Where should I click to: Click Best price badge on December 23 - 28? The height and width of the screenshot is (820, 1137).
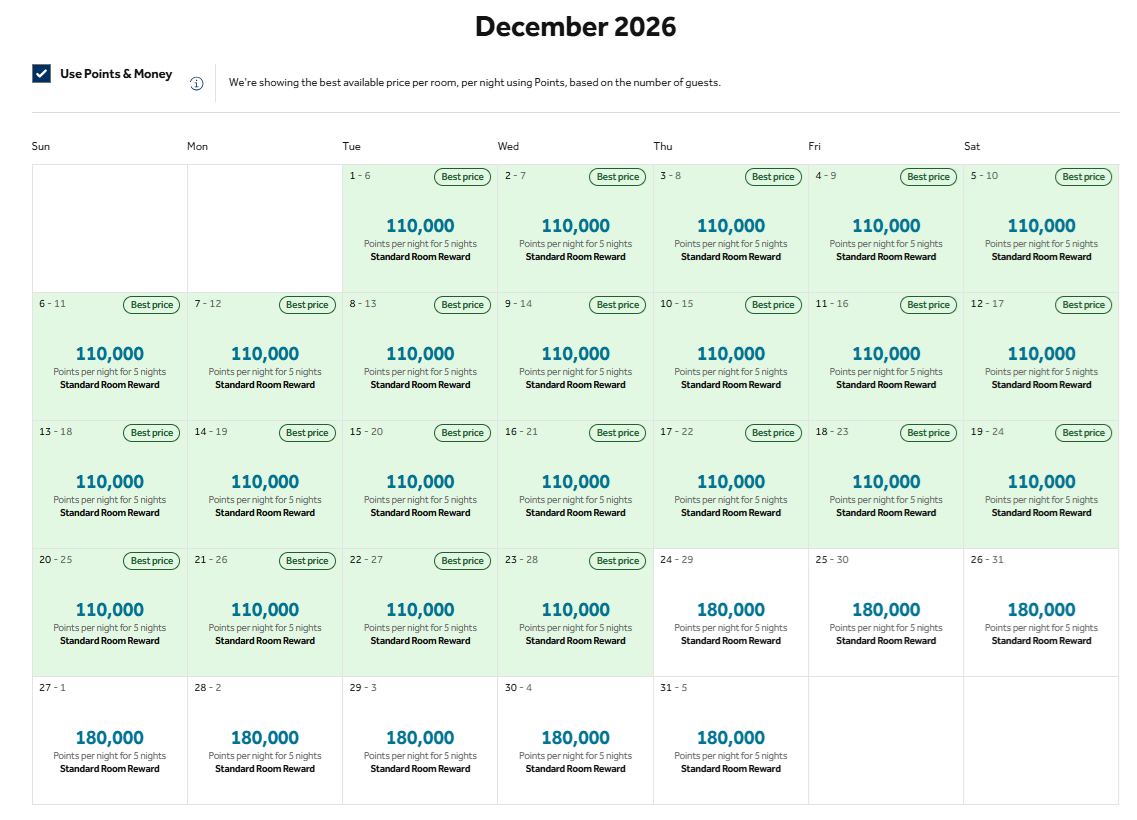point(617,561)
